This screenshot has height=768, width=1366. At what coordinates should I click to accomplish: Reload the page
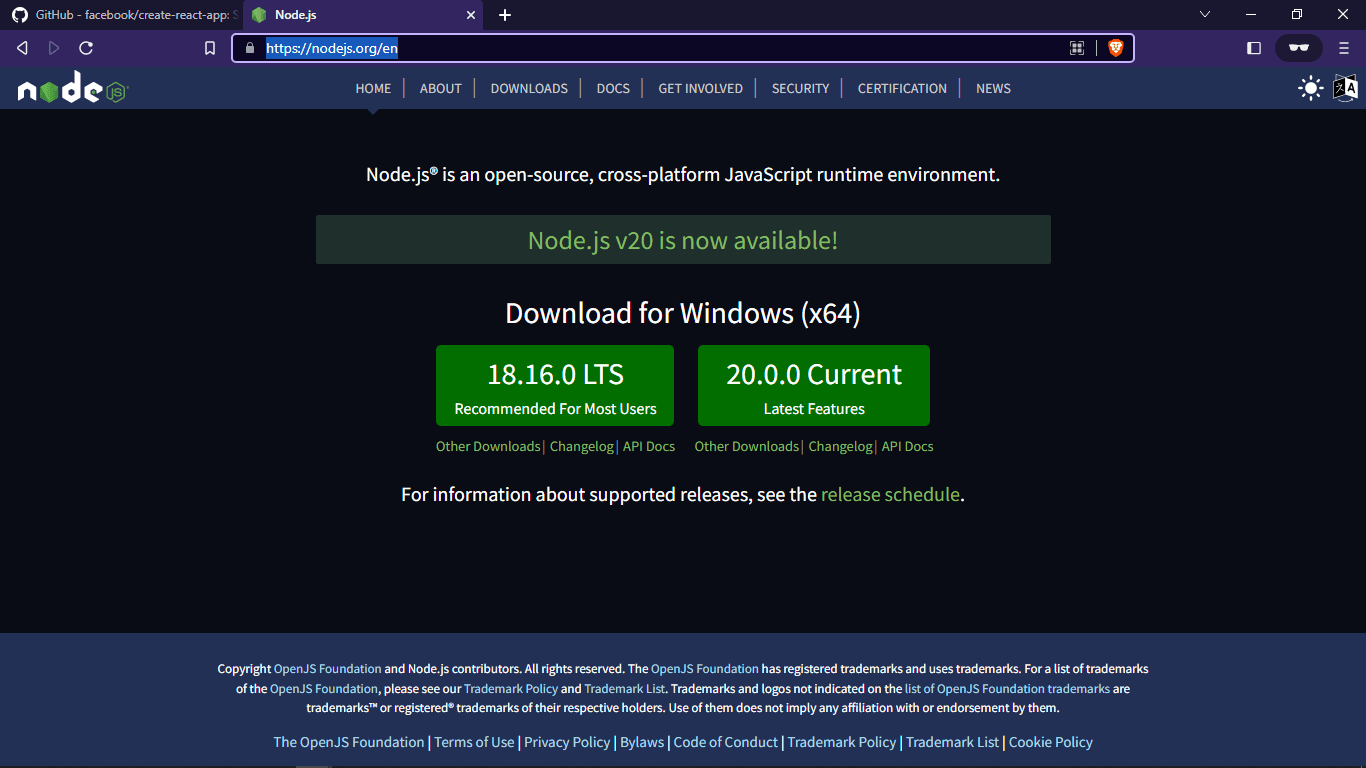pyautogui.click(x=86, y=48)
